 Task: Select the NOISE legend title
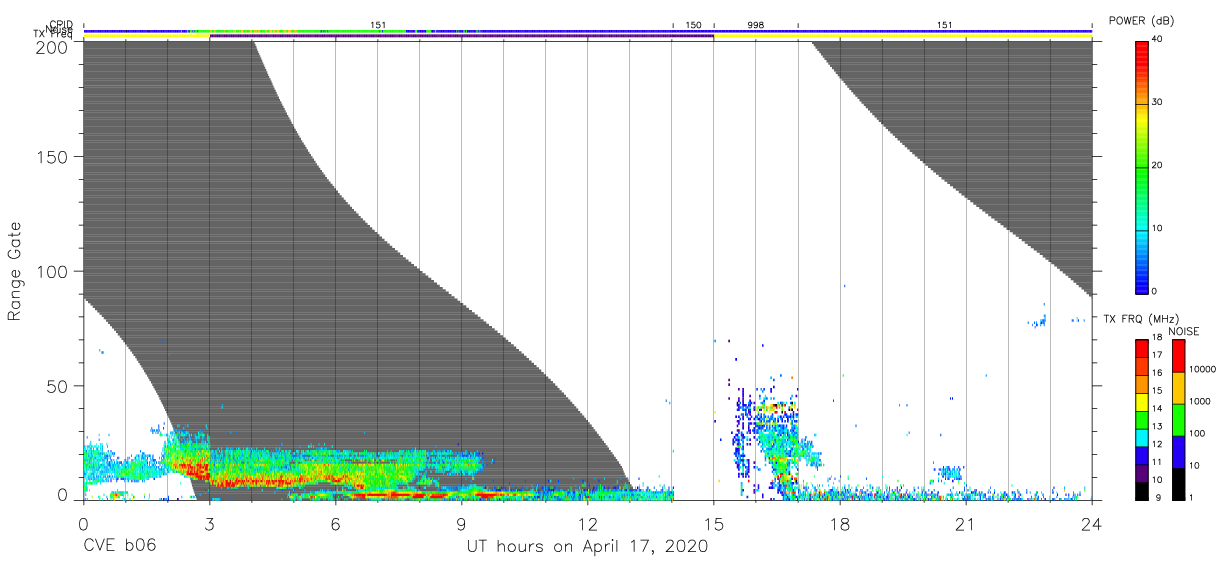pyautogui.click(x=1183, y=331)
